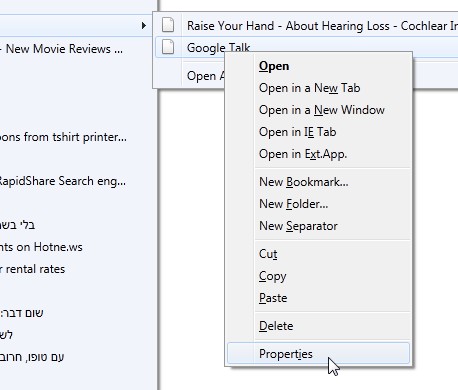Open the Raise Your Hand bookmark
This screenshot has height=390, width=458.
coord(307,25)
